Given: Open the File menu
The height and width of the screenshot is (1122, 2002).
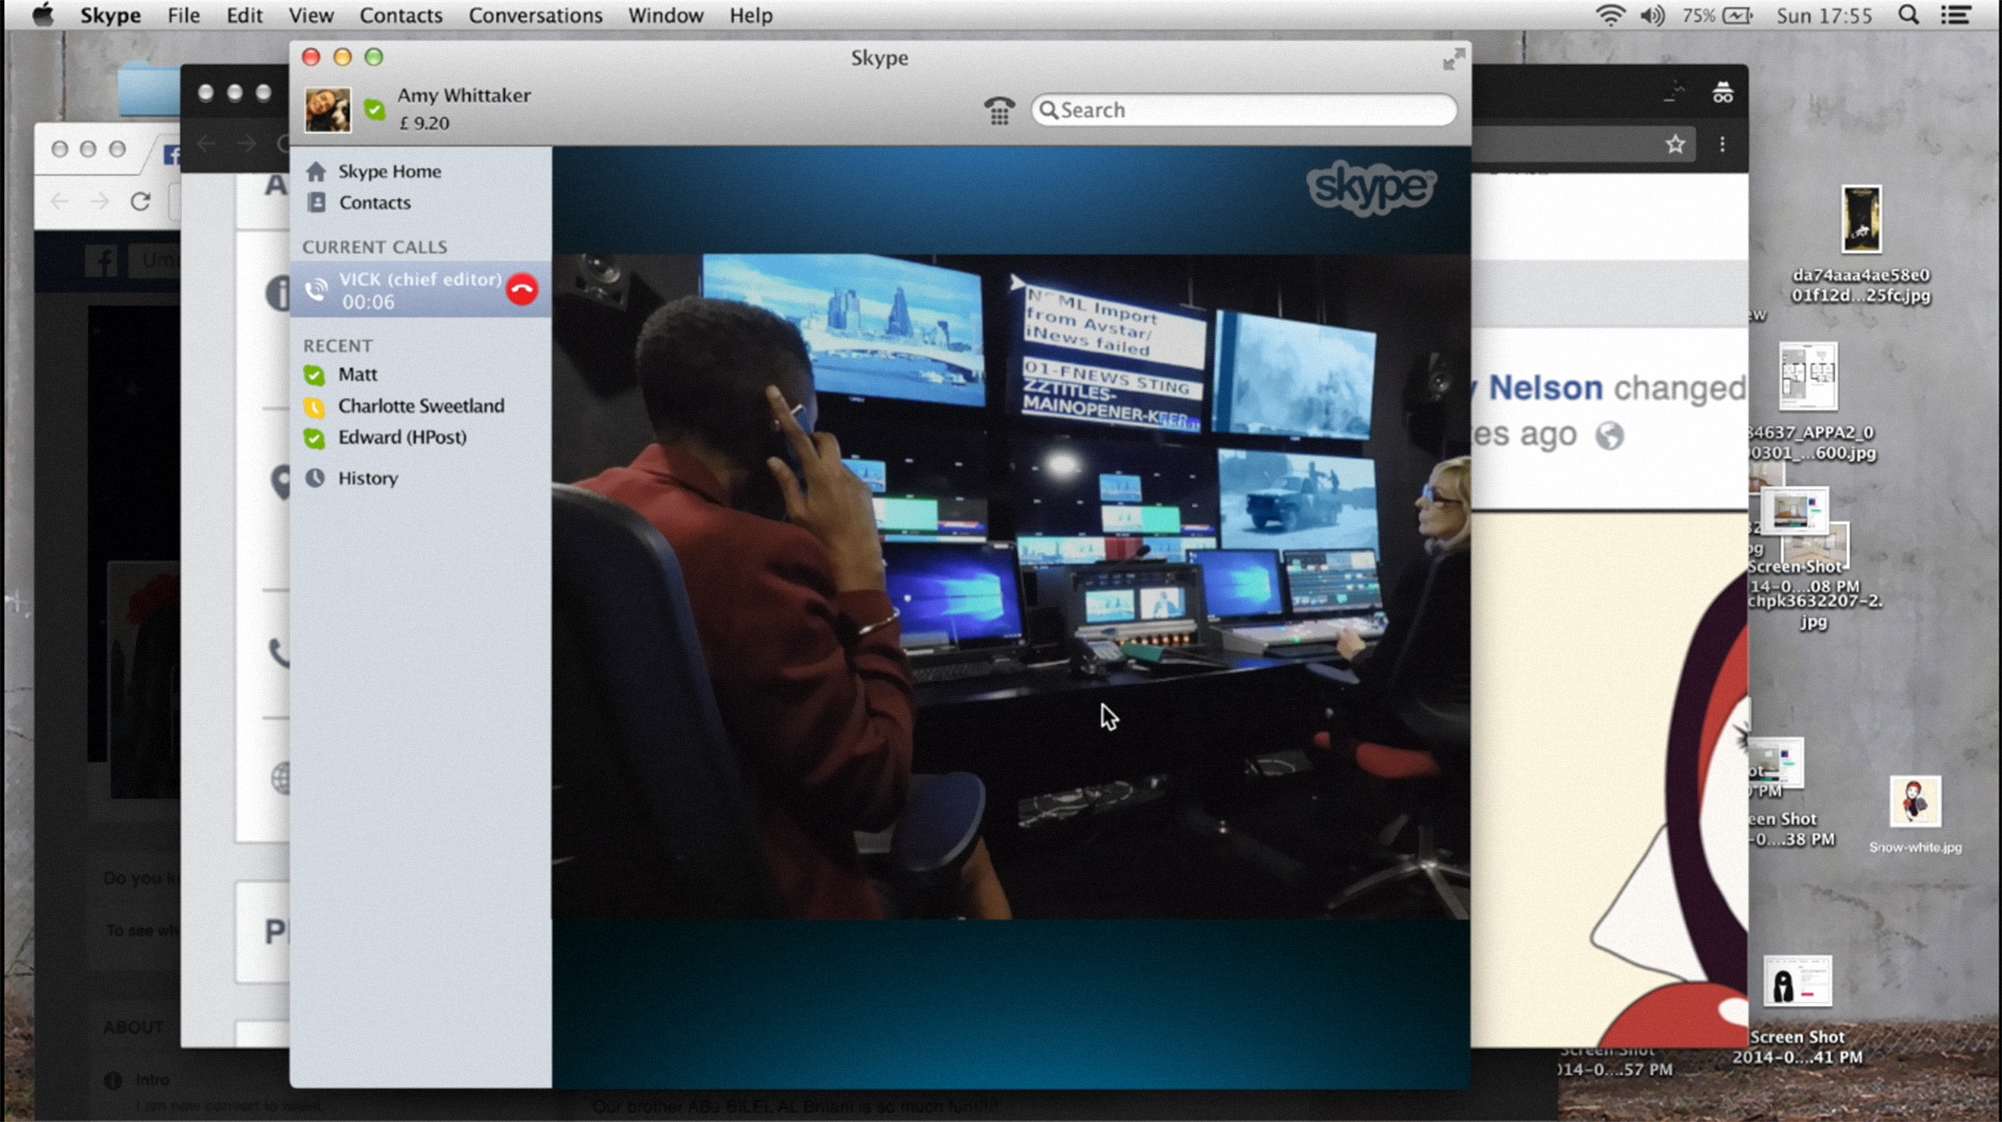Looking at the screenshot, I should [183, 15].
